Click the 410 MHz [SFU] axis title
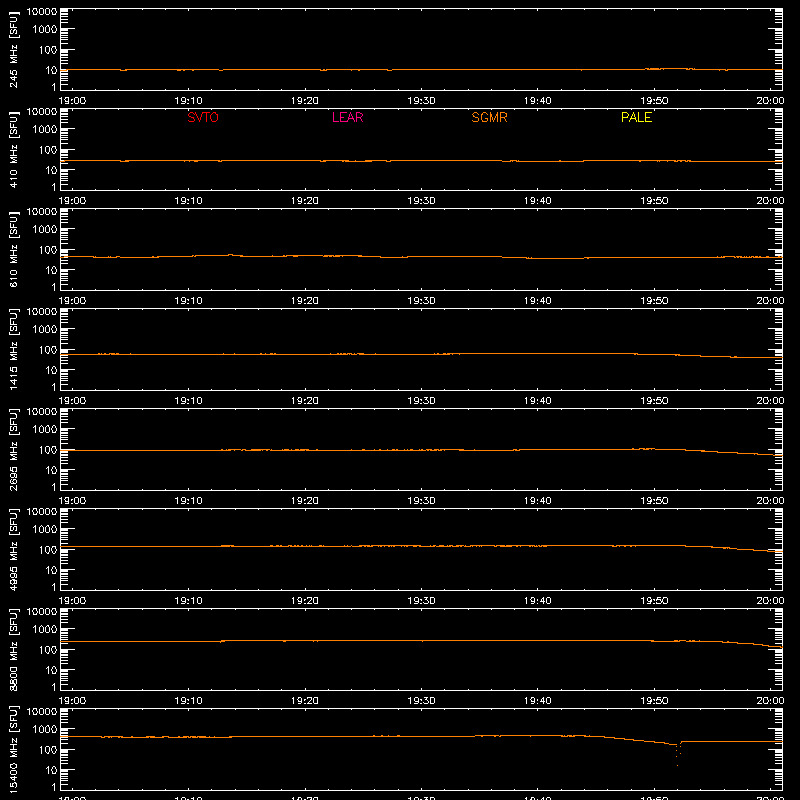 coord(13,149)
